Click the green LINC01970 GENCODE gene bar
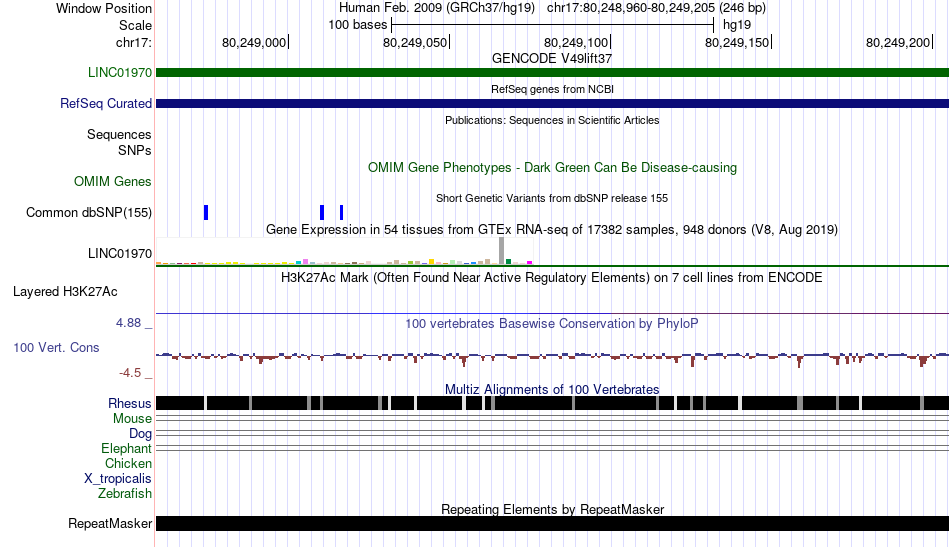950x547 pixels. [553, 73]
